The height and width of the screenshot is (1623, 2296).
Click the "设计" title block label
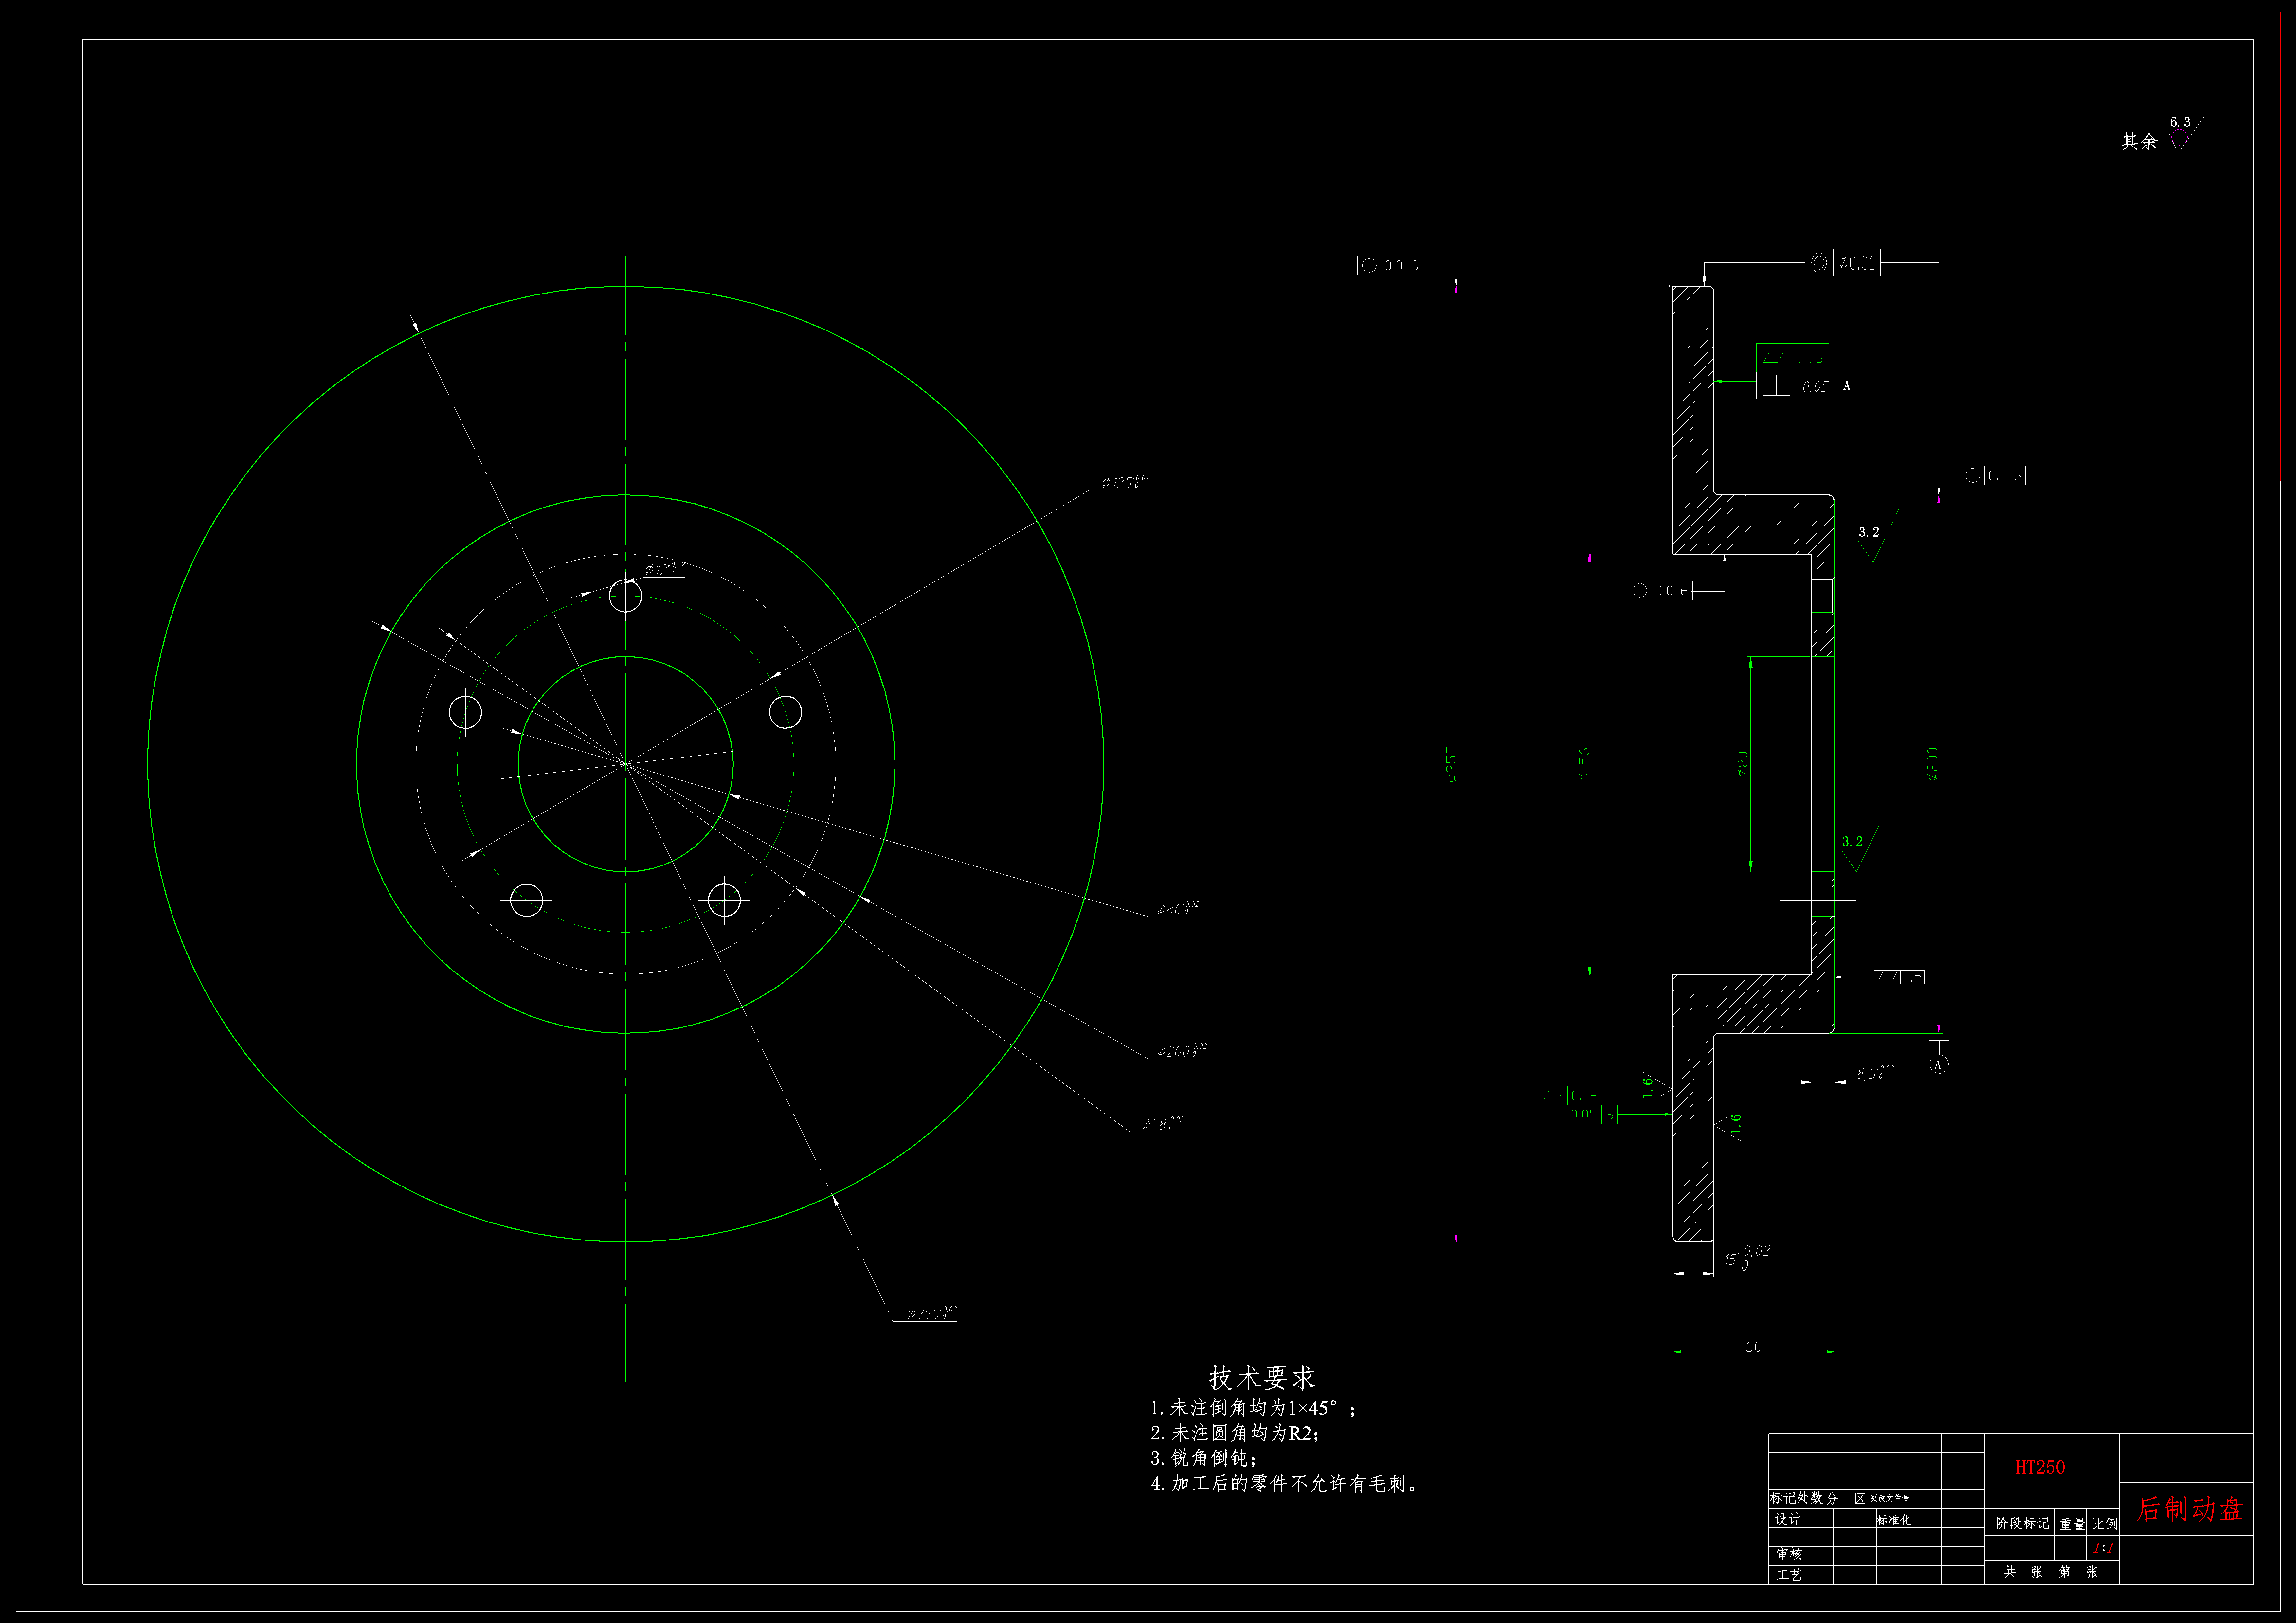click(x=1788, y=1519)
